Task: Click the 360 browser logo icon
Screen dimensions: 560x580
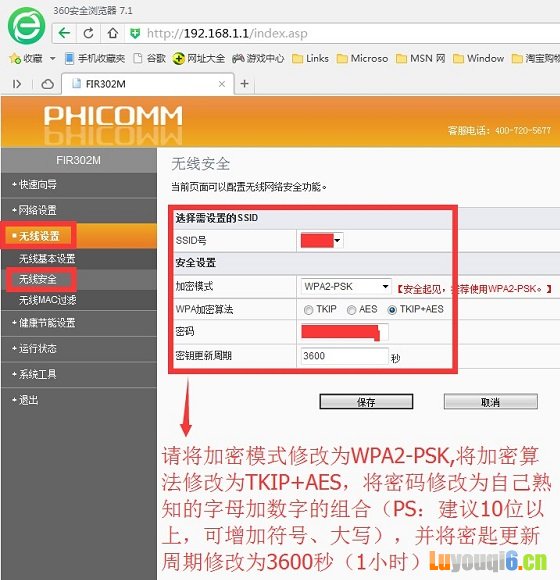Action: pyautogui.click(x=26, y=26)
